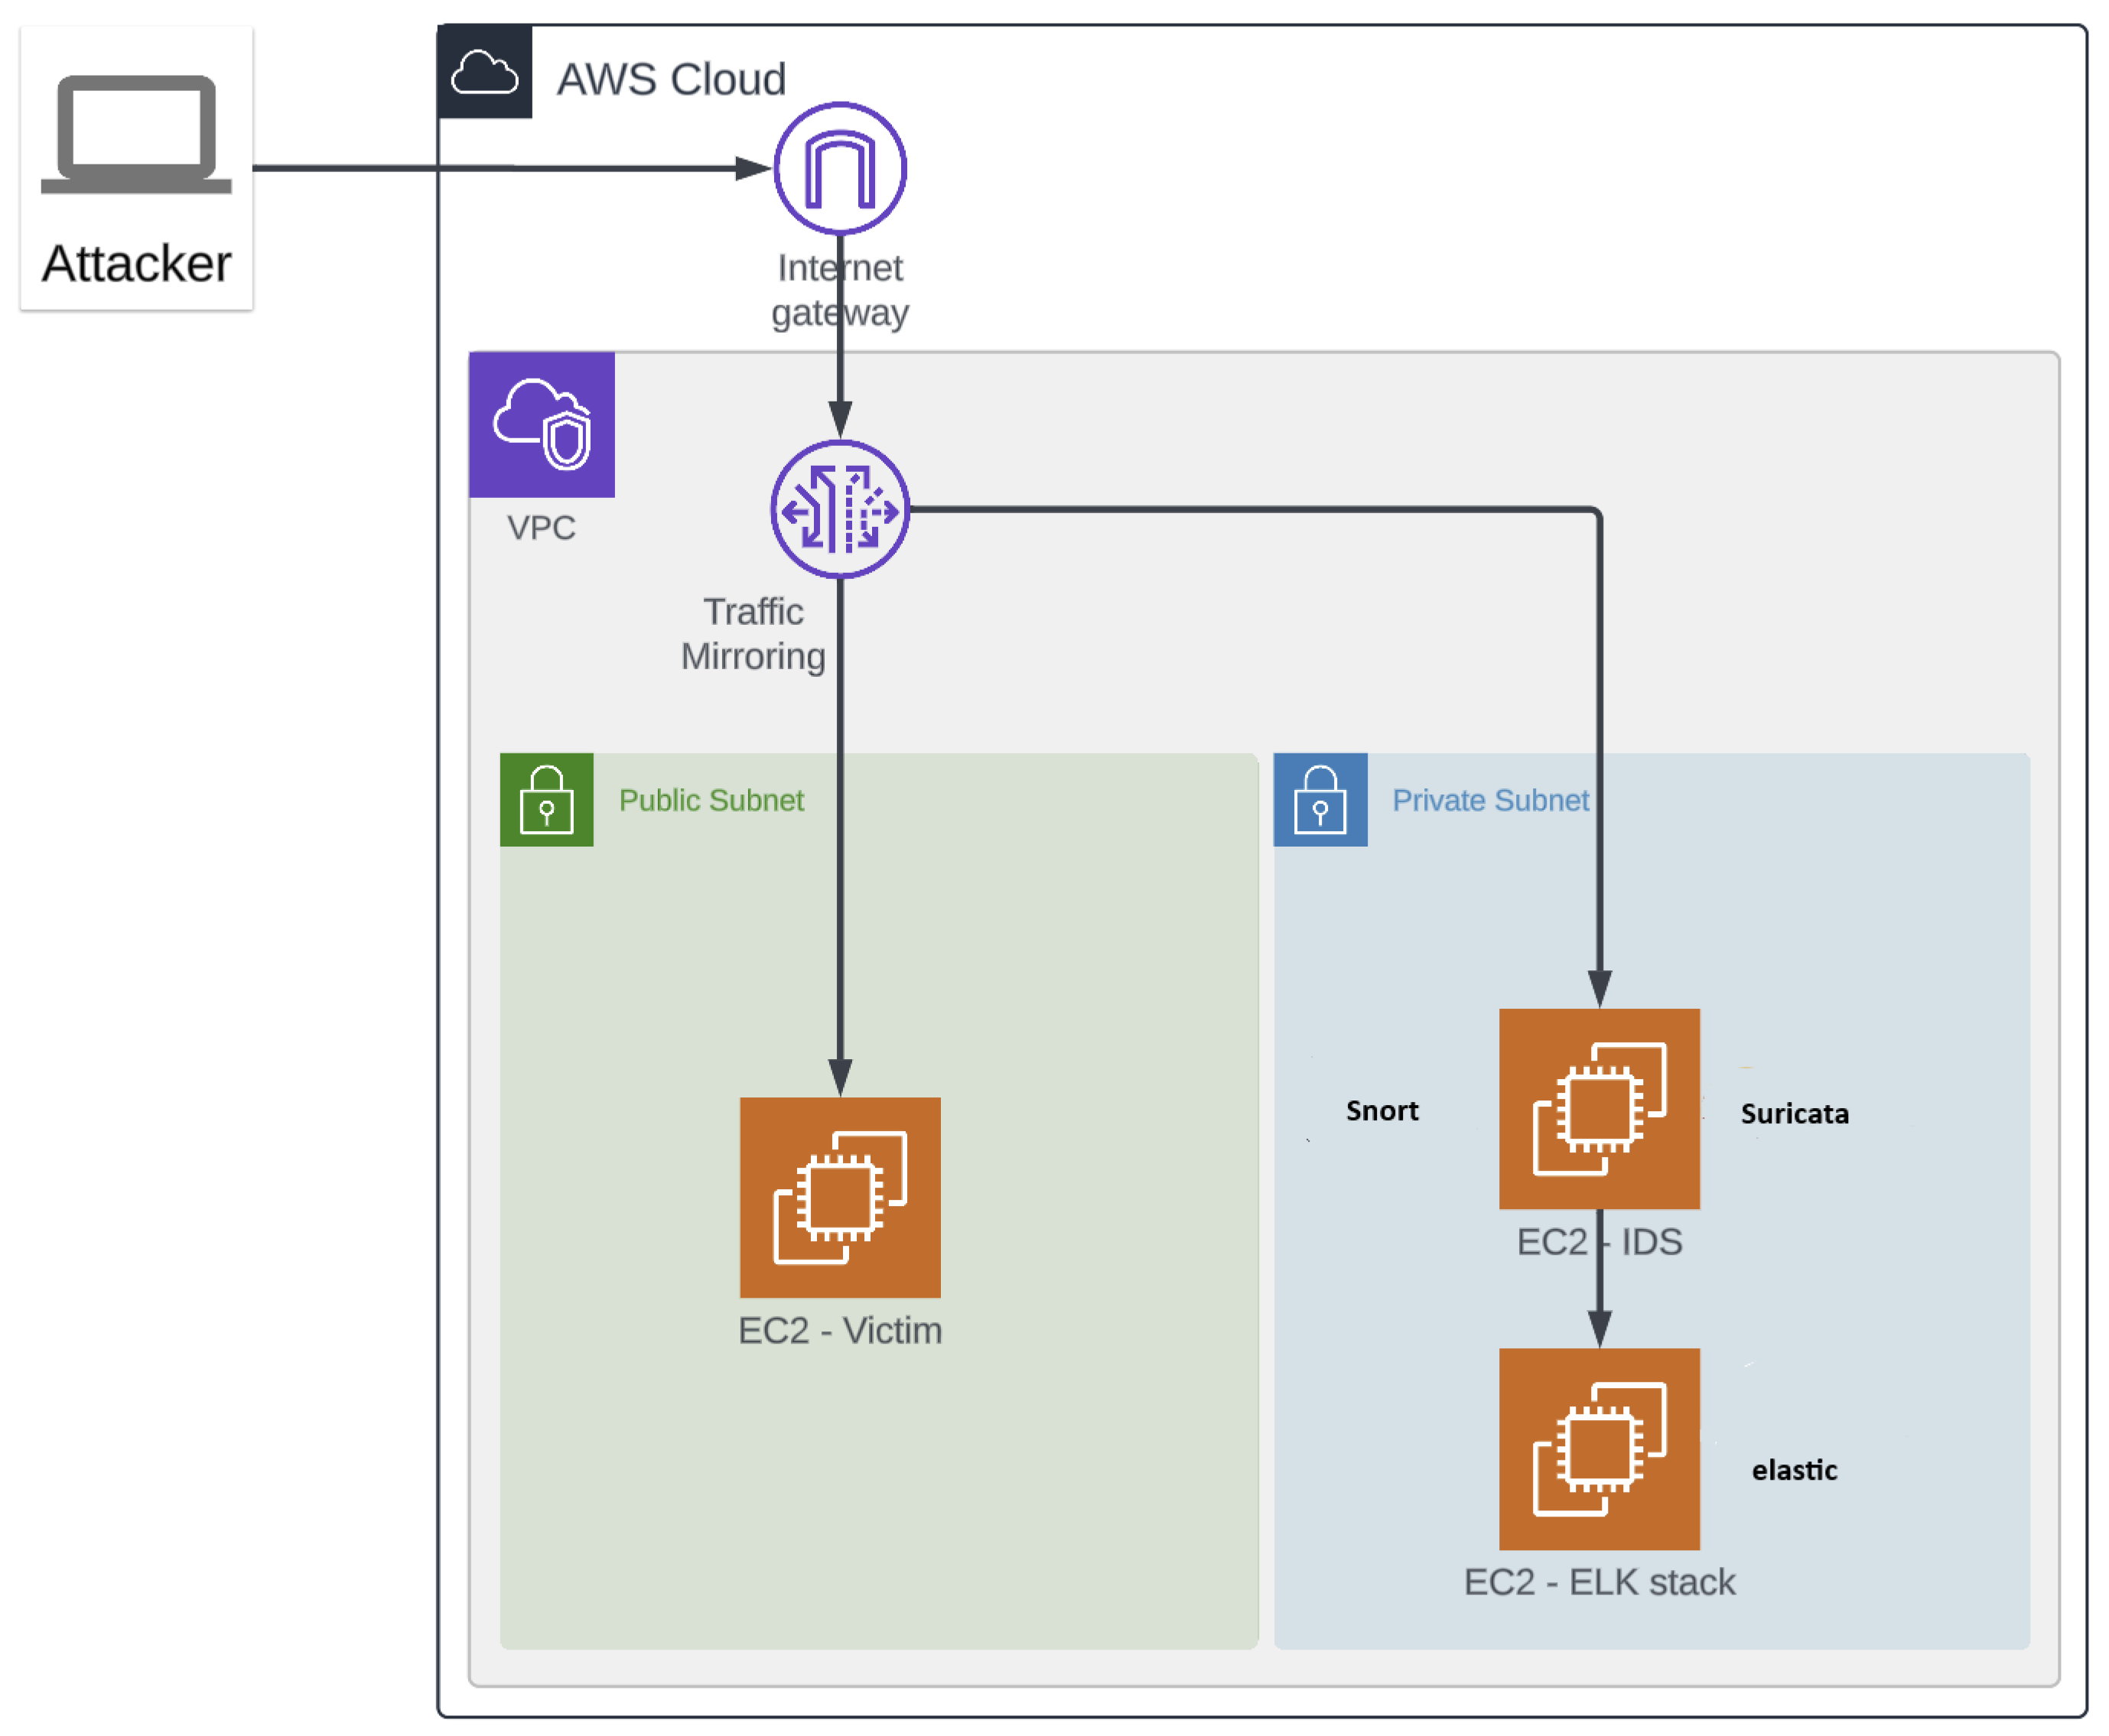Click the Traffic Mirroring icon
Viewport: 2109px width, 1736px height.
click(840, 510)
